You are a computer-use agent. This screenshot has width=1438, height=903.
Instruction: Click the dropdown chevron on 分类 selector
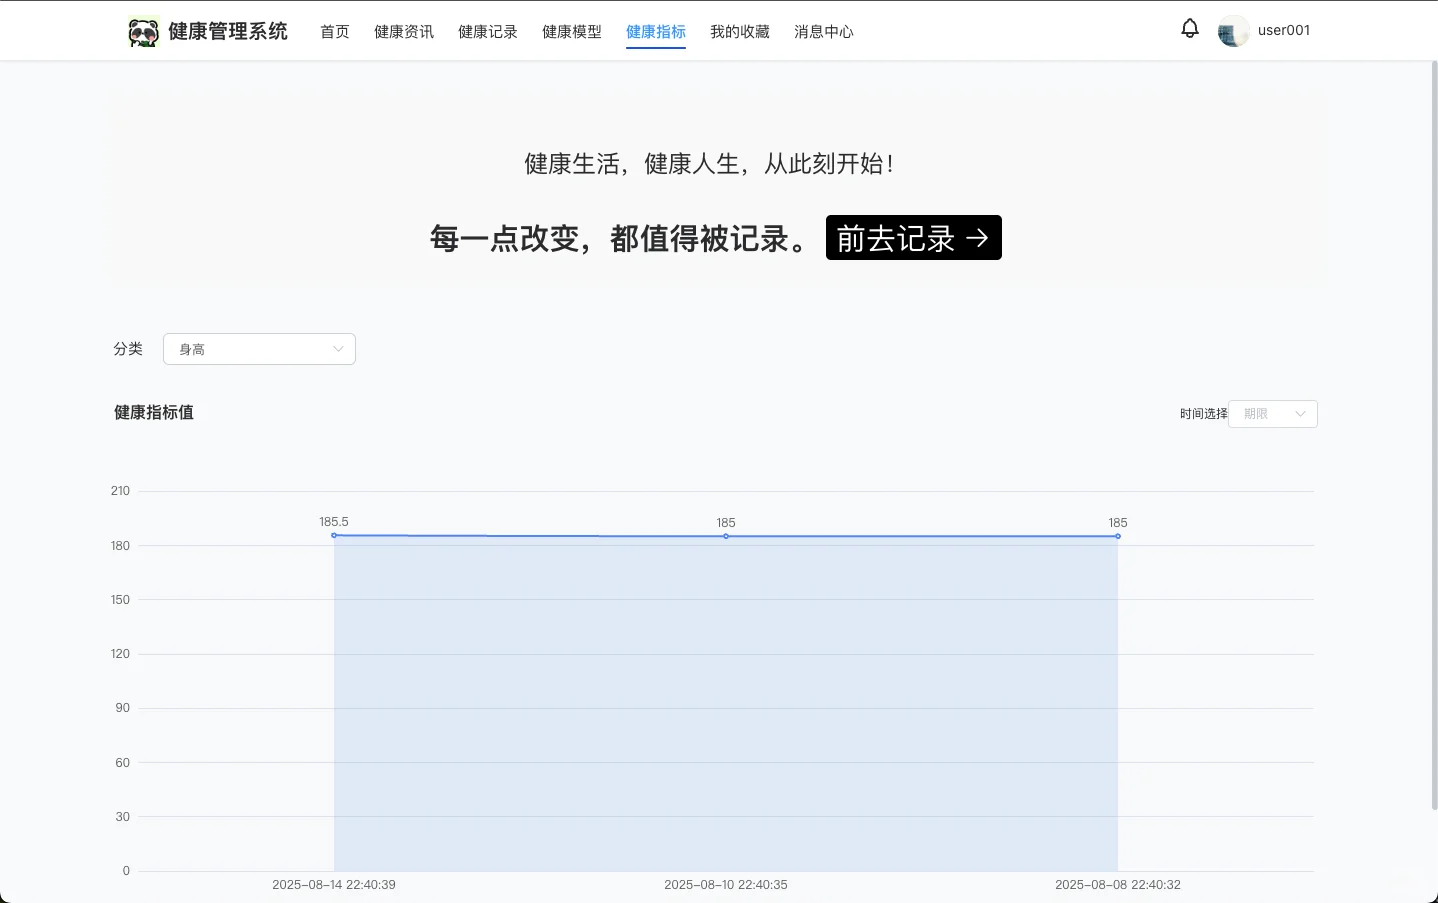[x=338, y=349]
